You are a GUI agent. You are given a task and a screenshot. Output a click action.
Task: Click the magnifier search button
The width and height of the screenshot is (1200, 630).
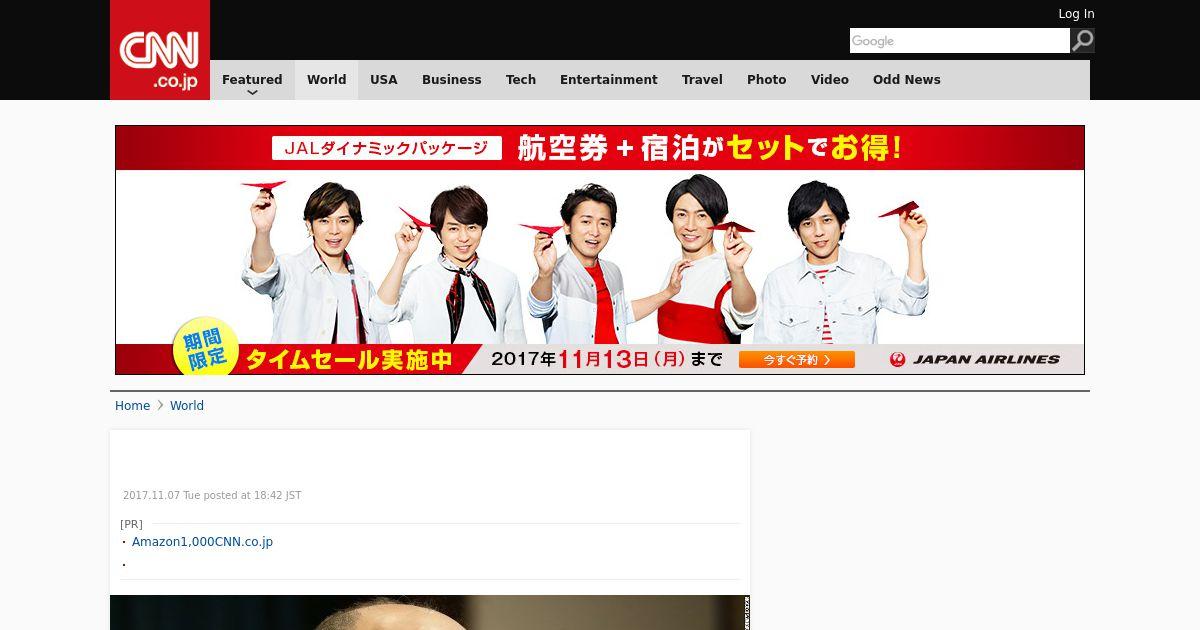[x=1082, y=40]
